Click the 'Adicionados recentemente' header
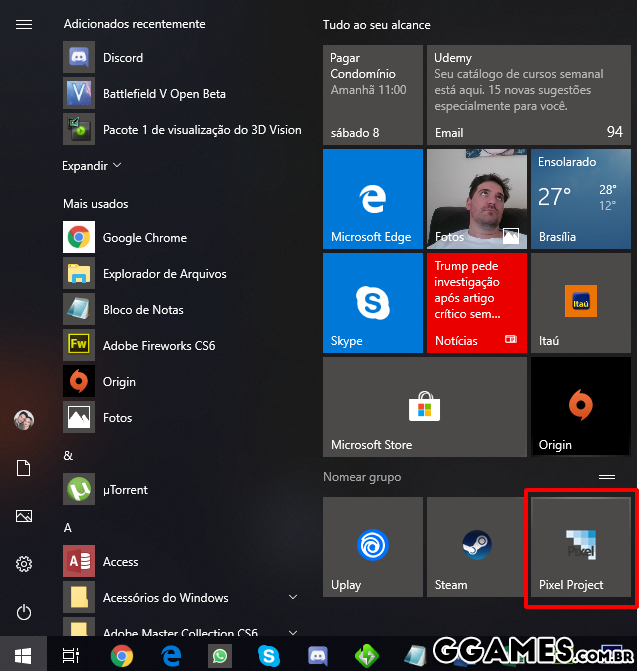 pos(134,24)
